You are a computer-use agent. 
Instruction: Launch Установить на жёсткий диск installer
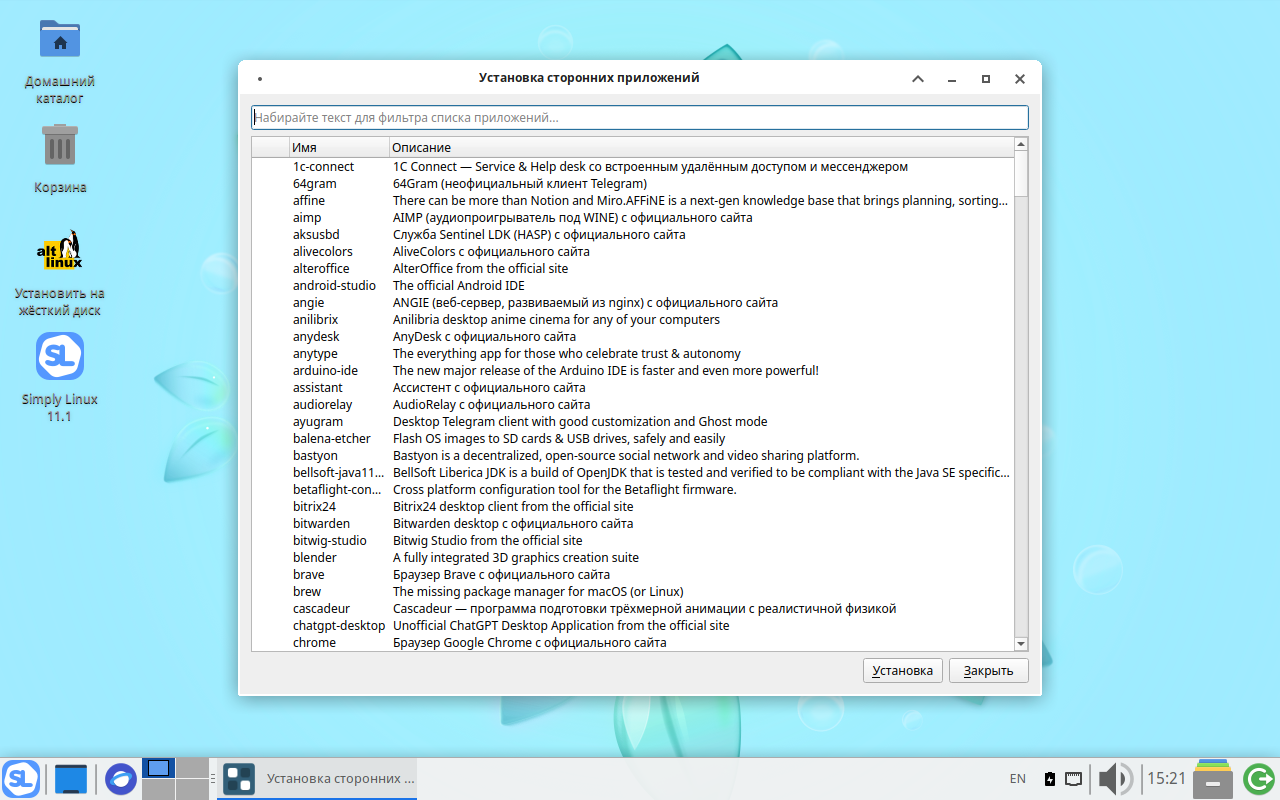click(x=59, y=250)
